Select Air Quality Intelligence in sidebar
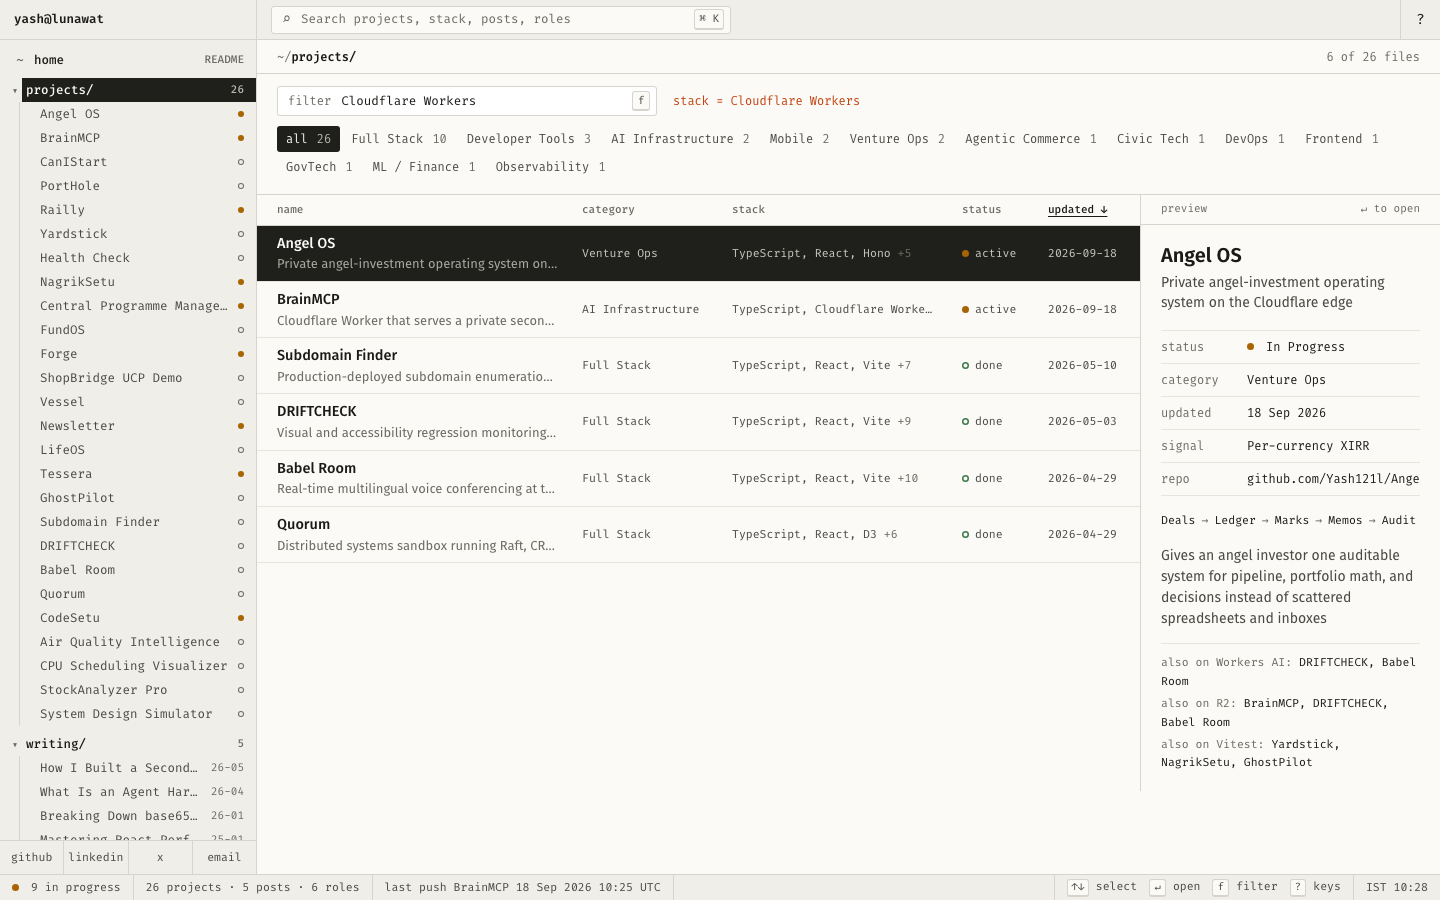 pos(138,642)
